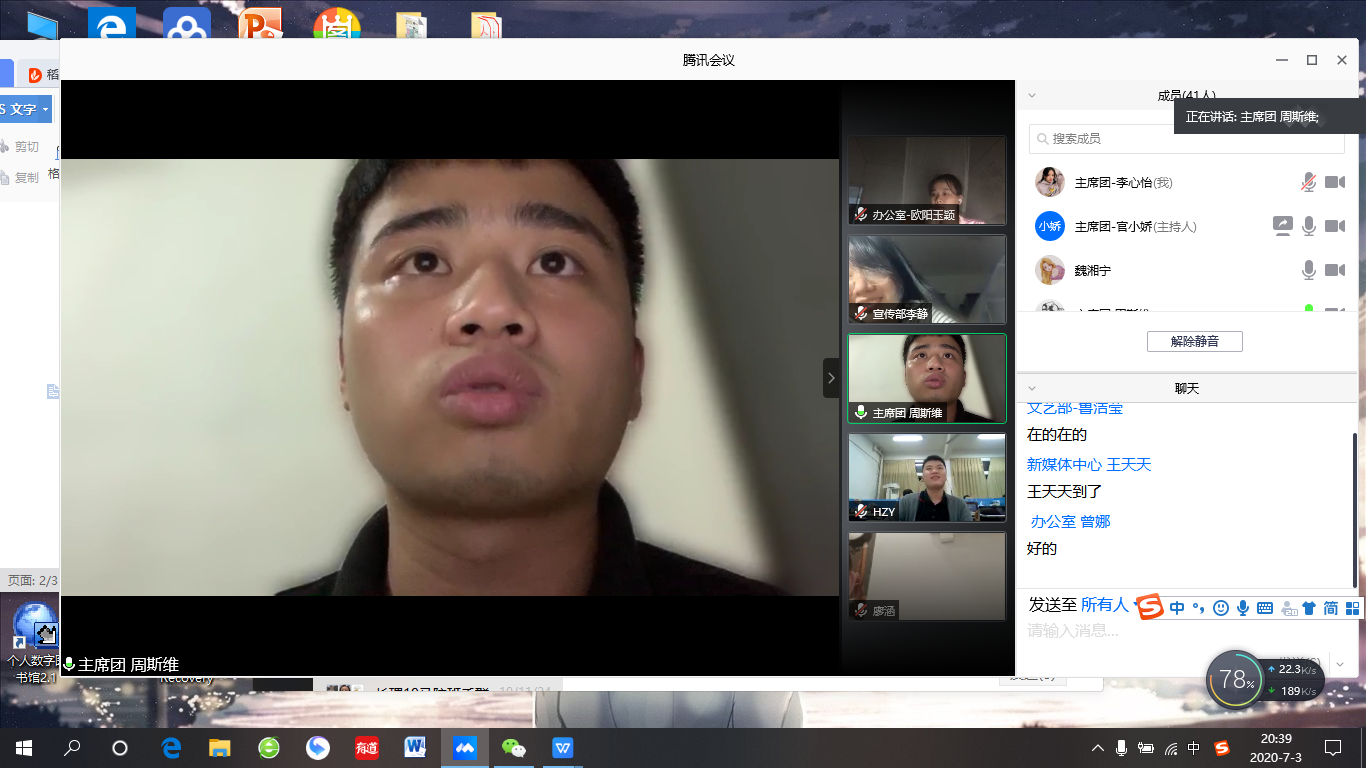Viewport: 1366px width, 768px height.
Task: Click camera icon next to 主席团-官小娇
Action: point(1335,226)
